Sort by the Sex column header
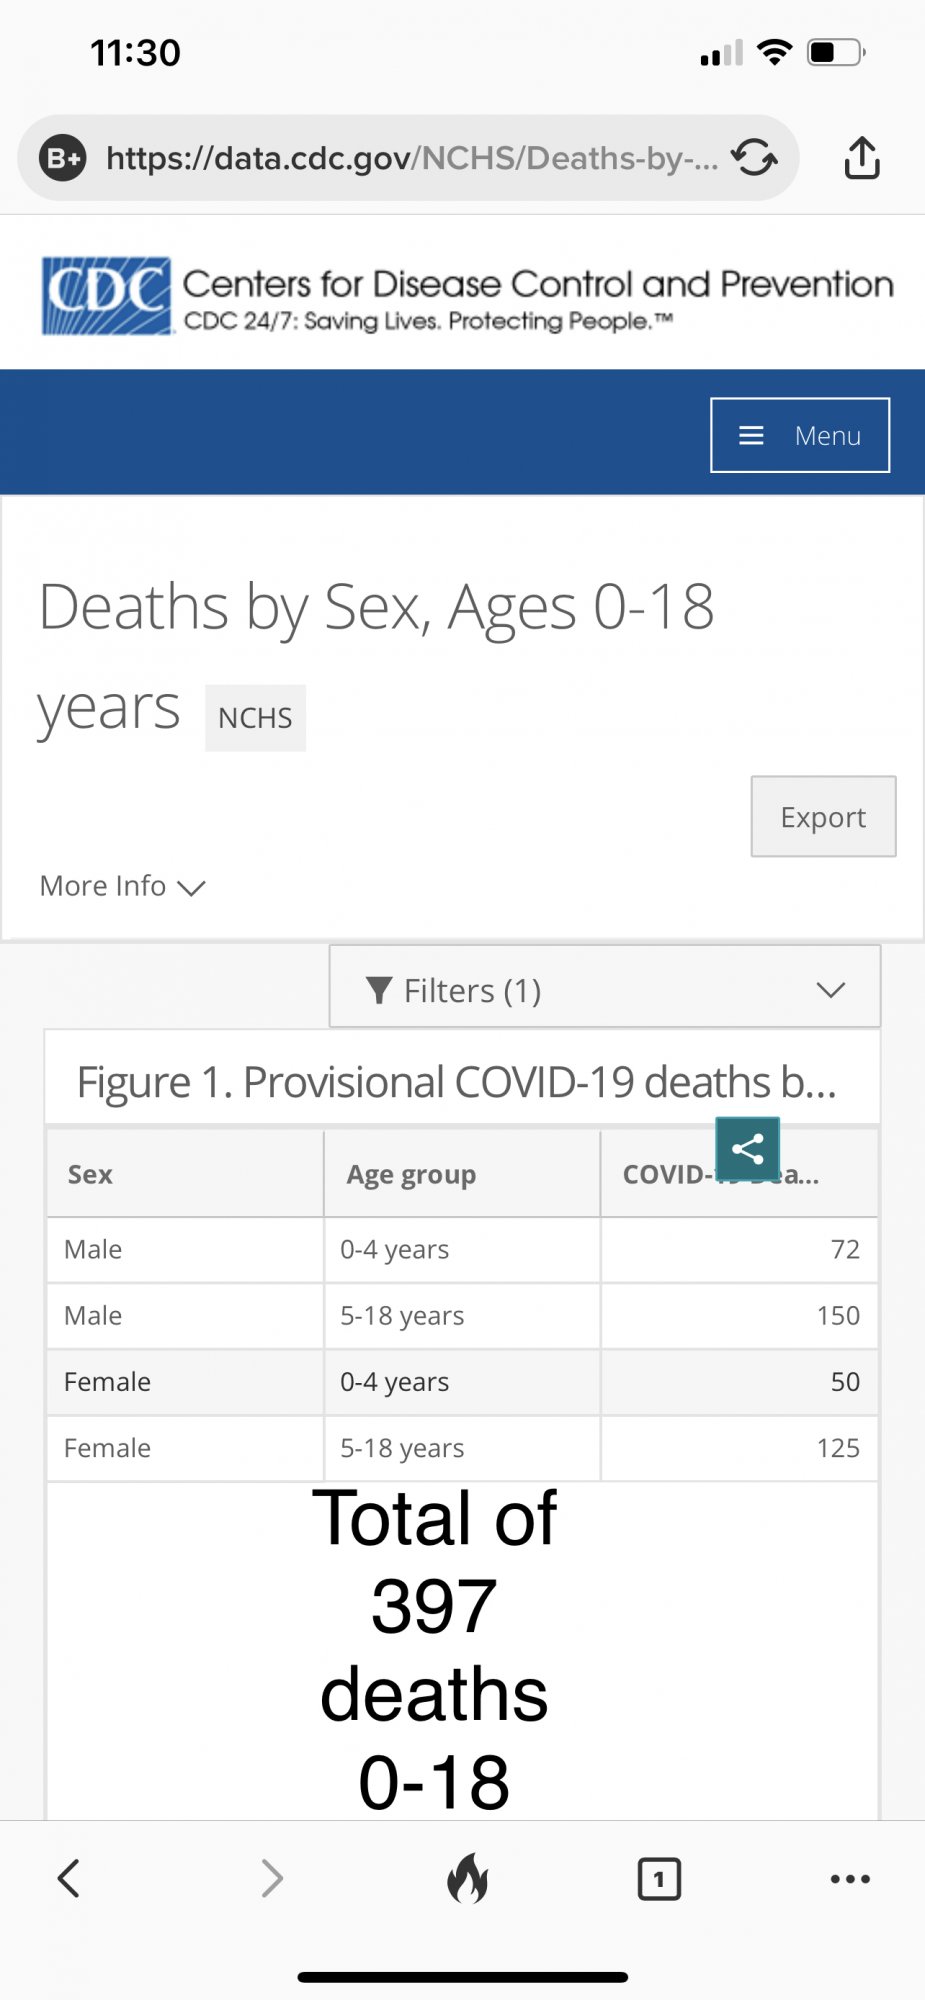This screenshot has width=925, height=2000. (x=90, y=1174)
